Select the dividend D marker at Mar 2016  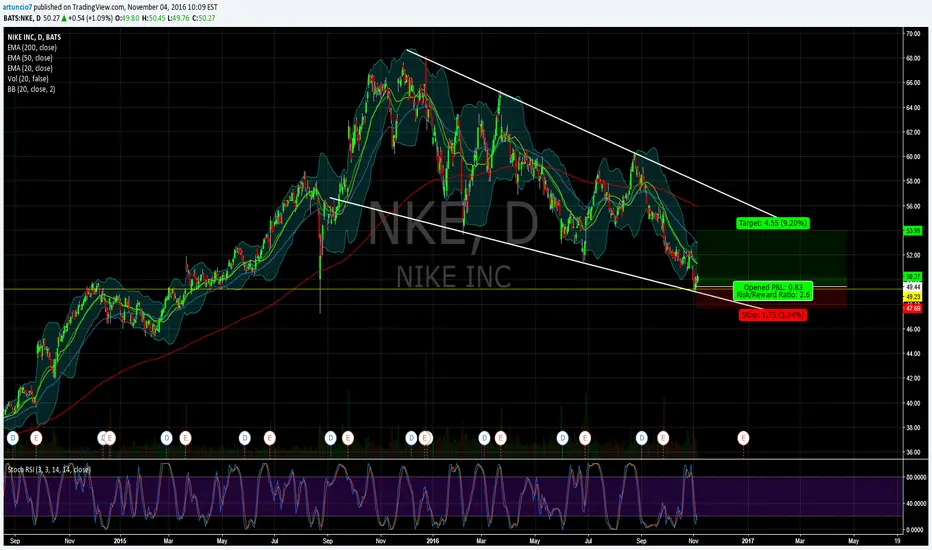point(484,438)
